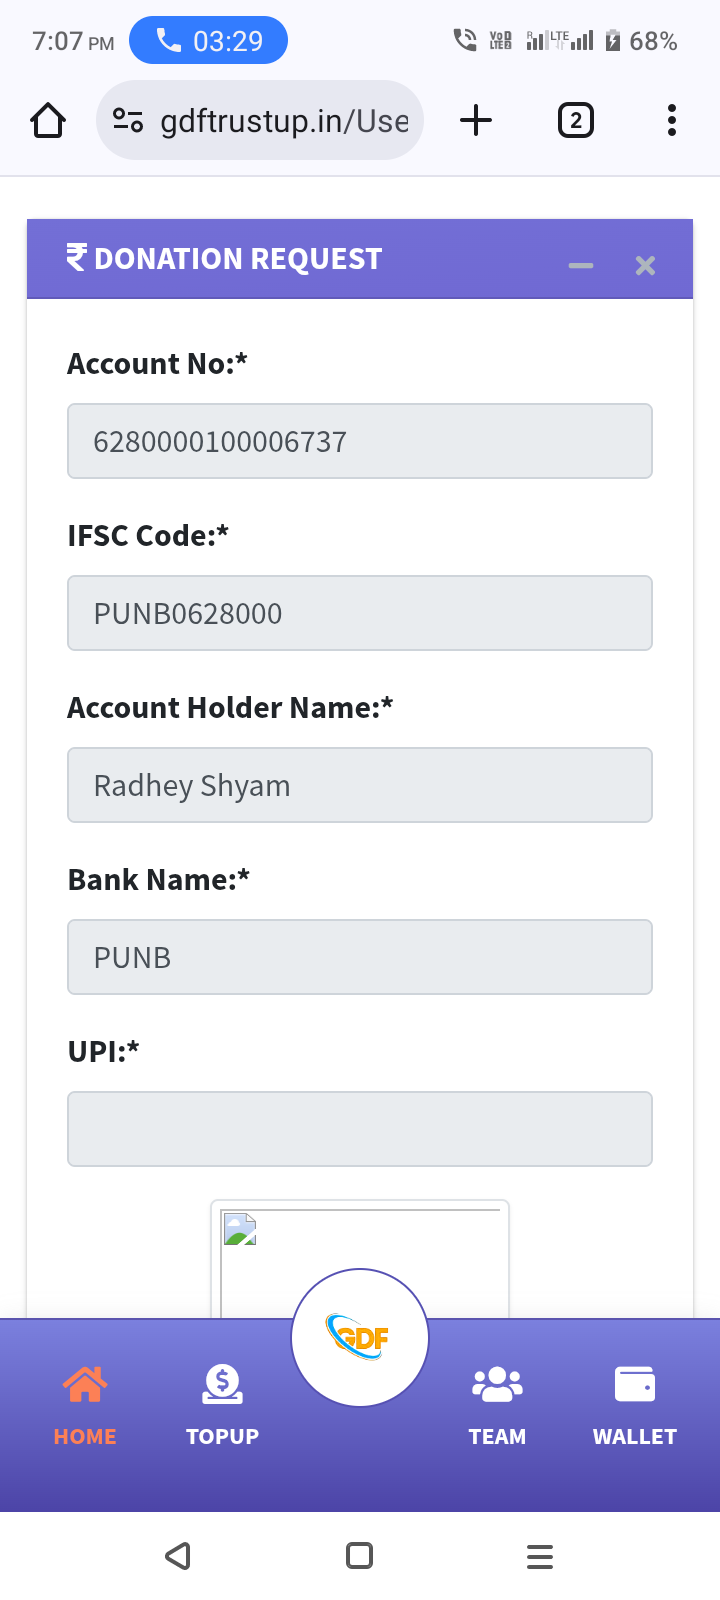Open the Wallet tab
The image size is (720, 1600).
(x=634, y=1405)
